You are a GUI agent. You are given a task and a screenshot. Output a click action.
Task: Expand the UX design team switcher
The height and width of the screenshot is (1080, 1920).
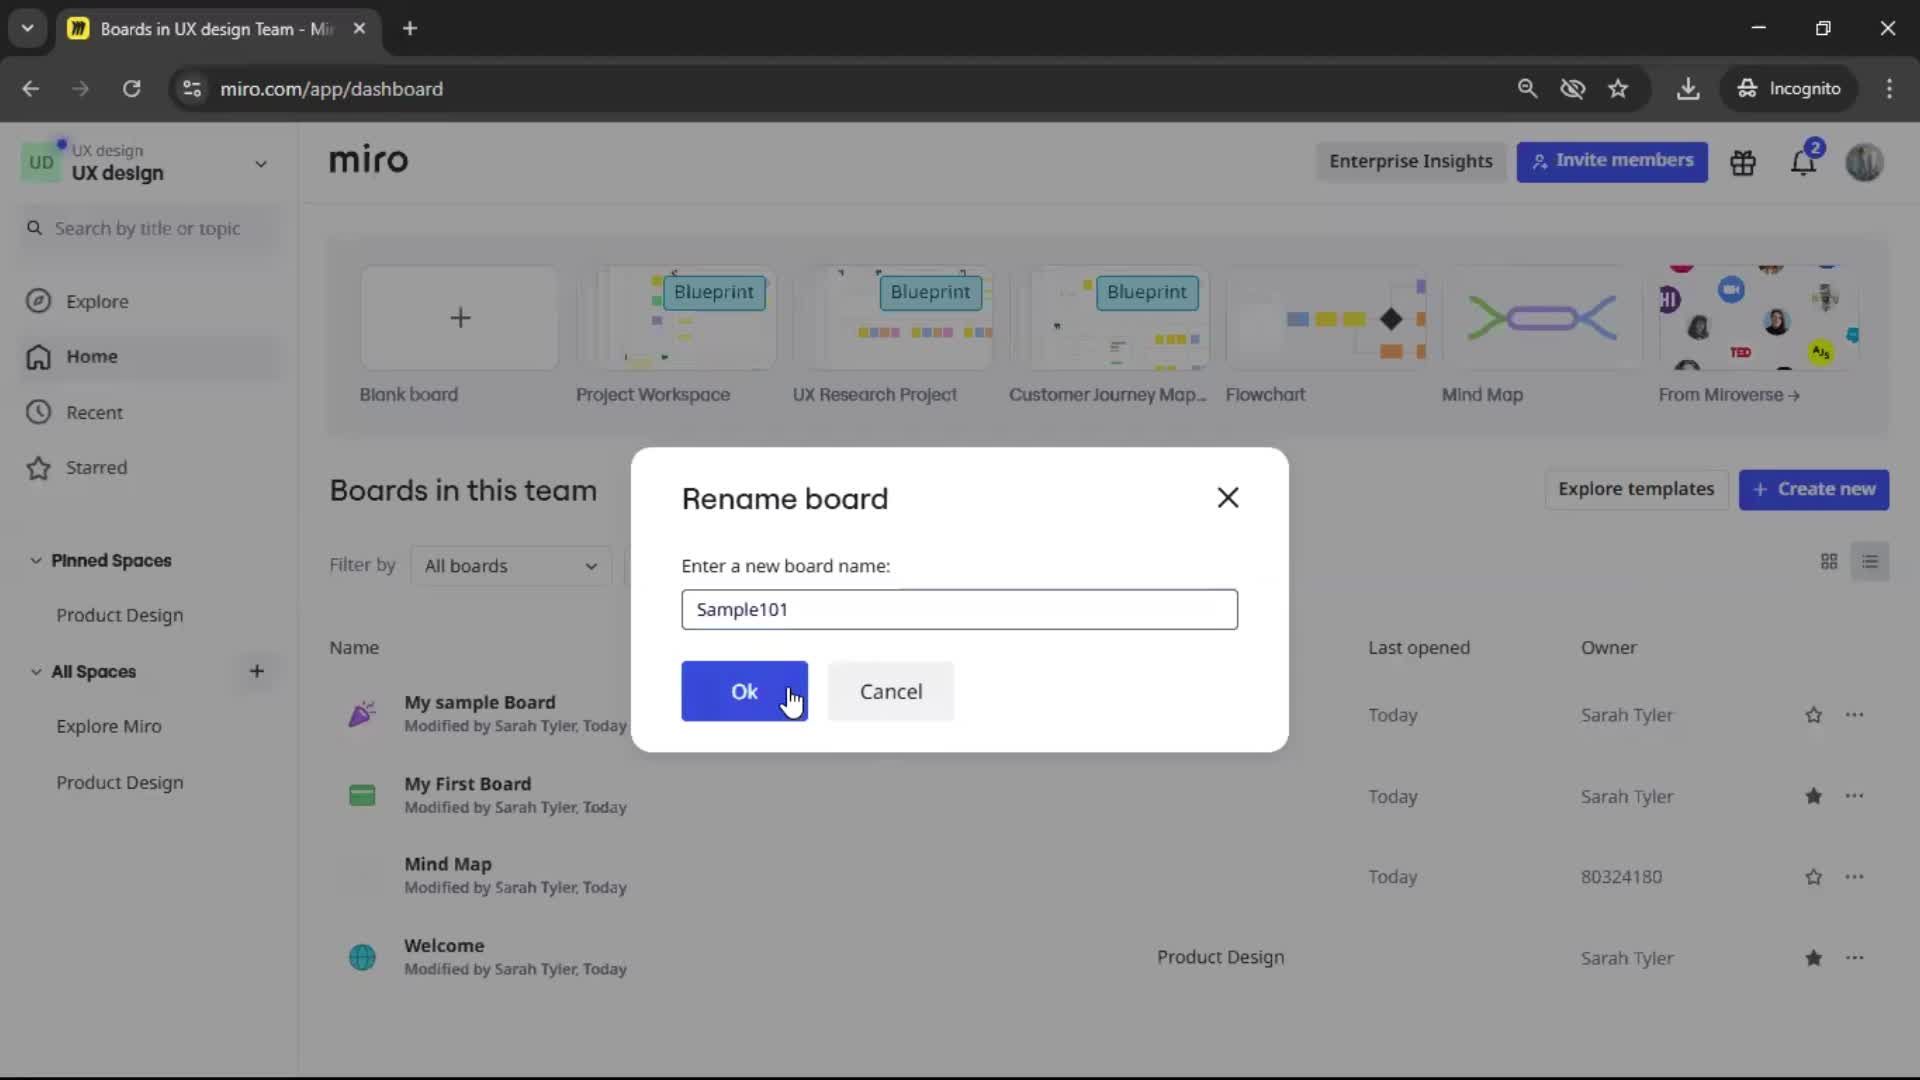point(260,164)
